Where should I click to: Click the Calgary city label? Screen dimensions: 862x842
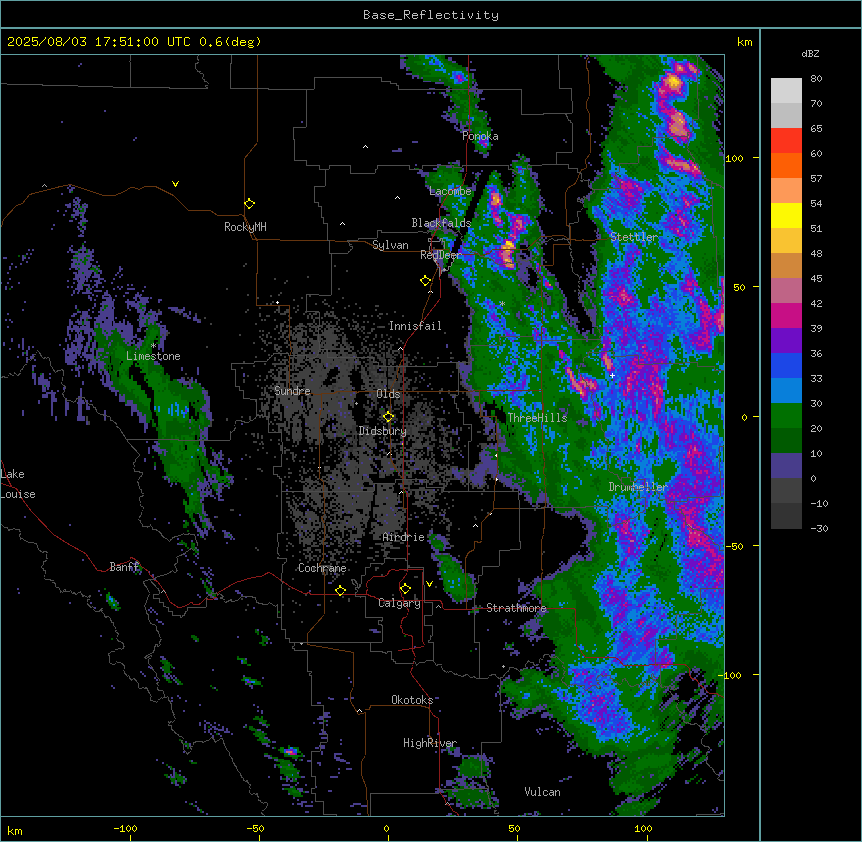click(400, 603)
